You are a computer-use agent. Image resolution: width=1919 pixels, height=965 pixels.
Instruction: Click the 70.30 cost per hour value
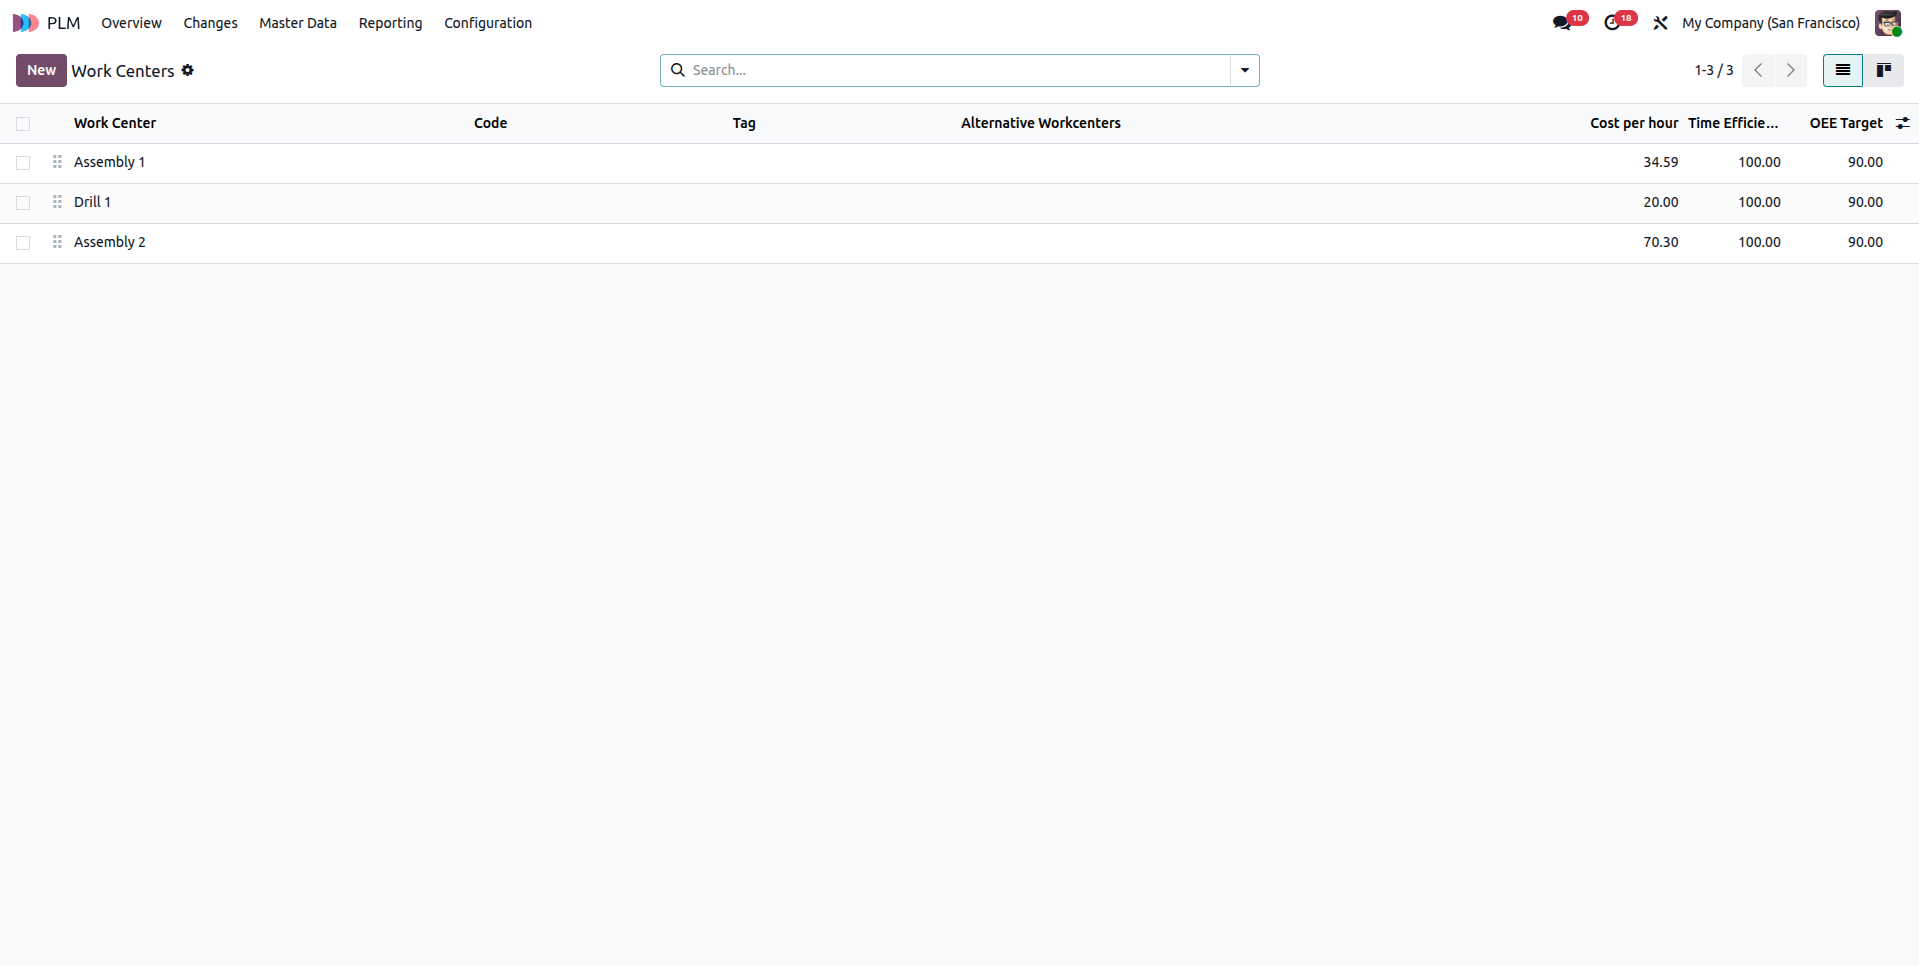click(x=1660, y=242)
